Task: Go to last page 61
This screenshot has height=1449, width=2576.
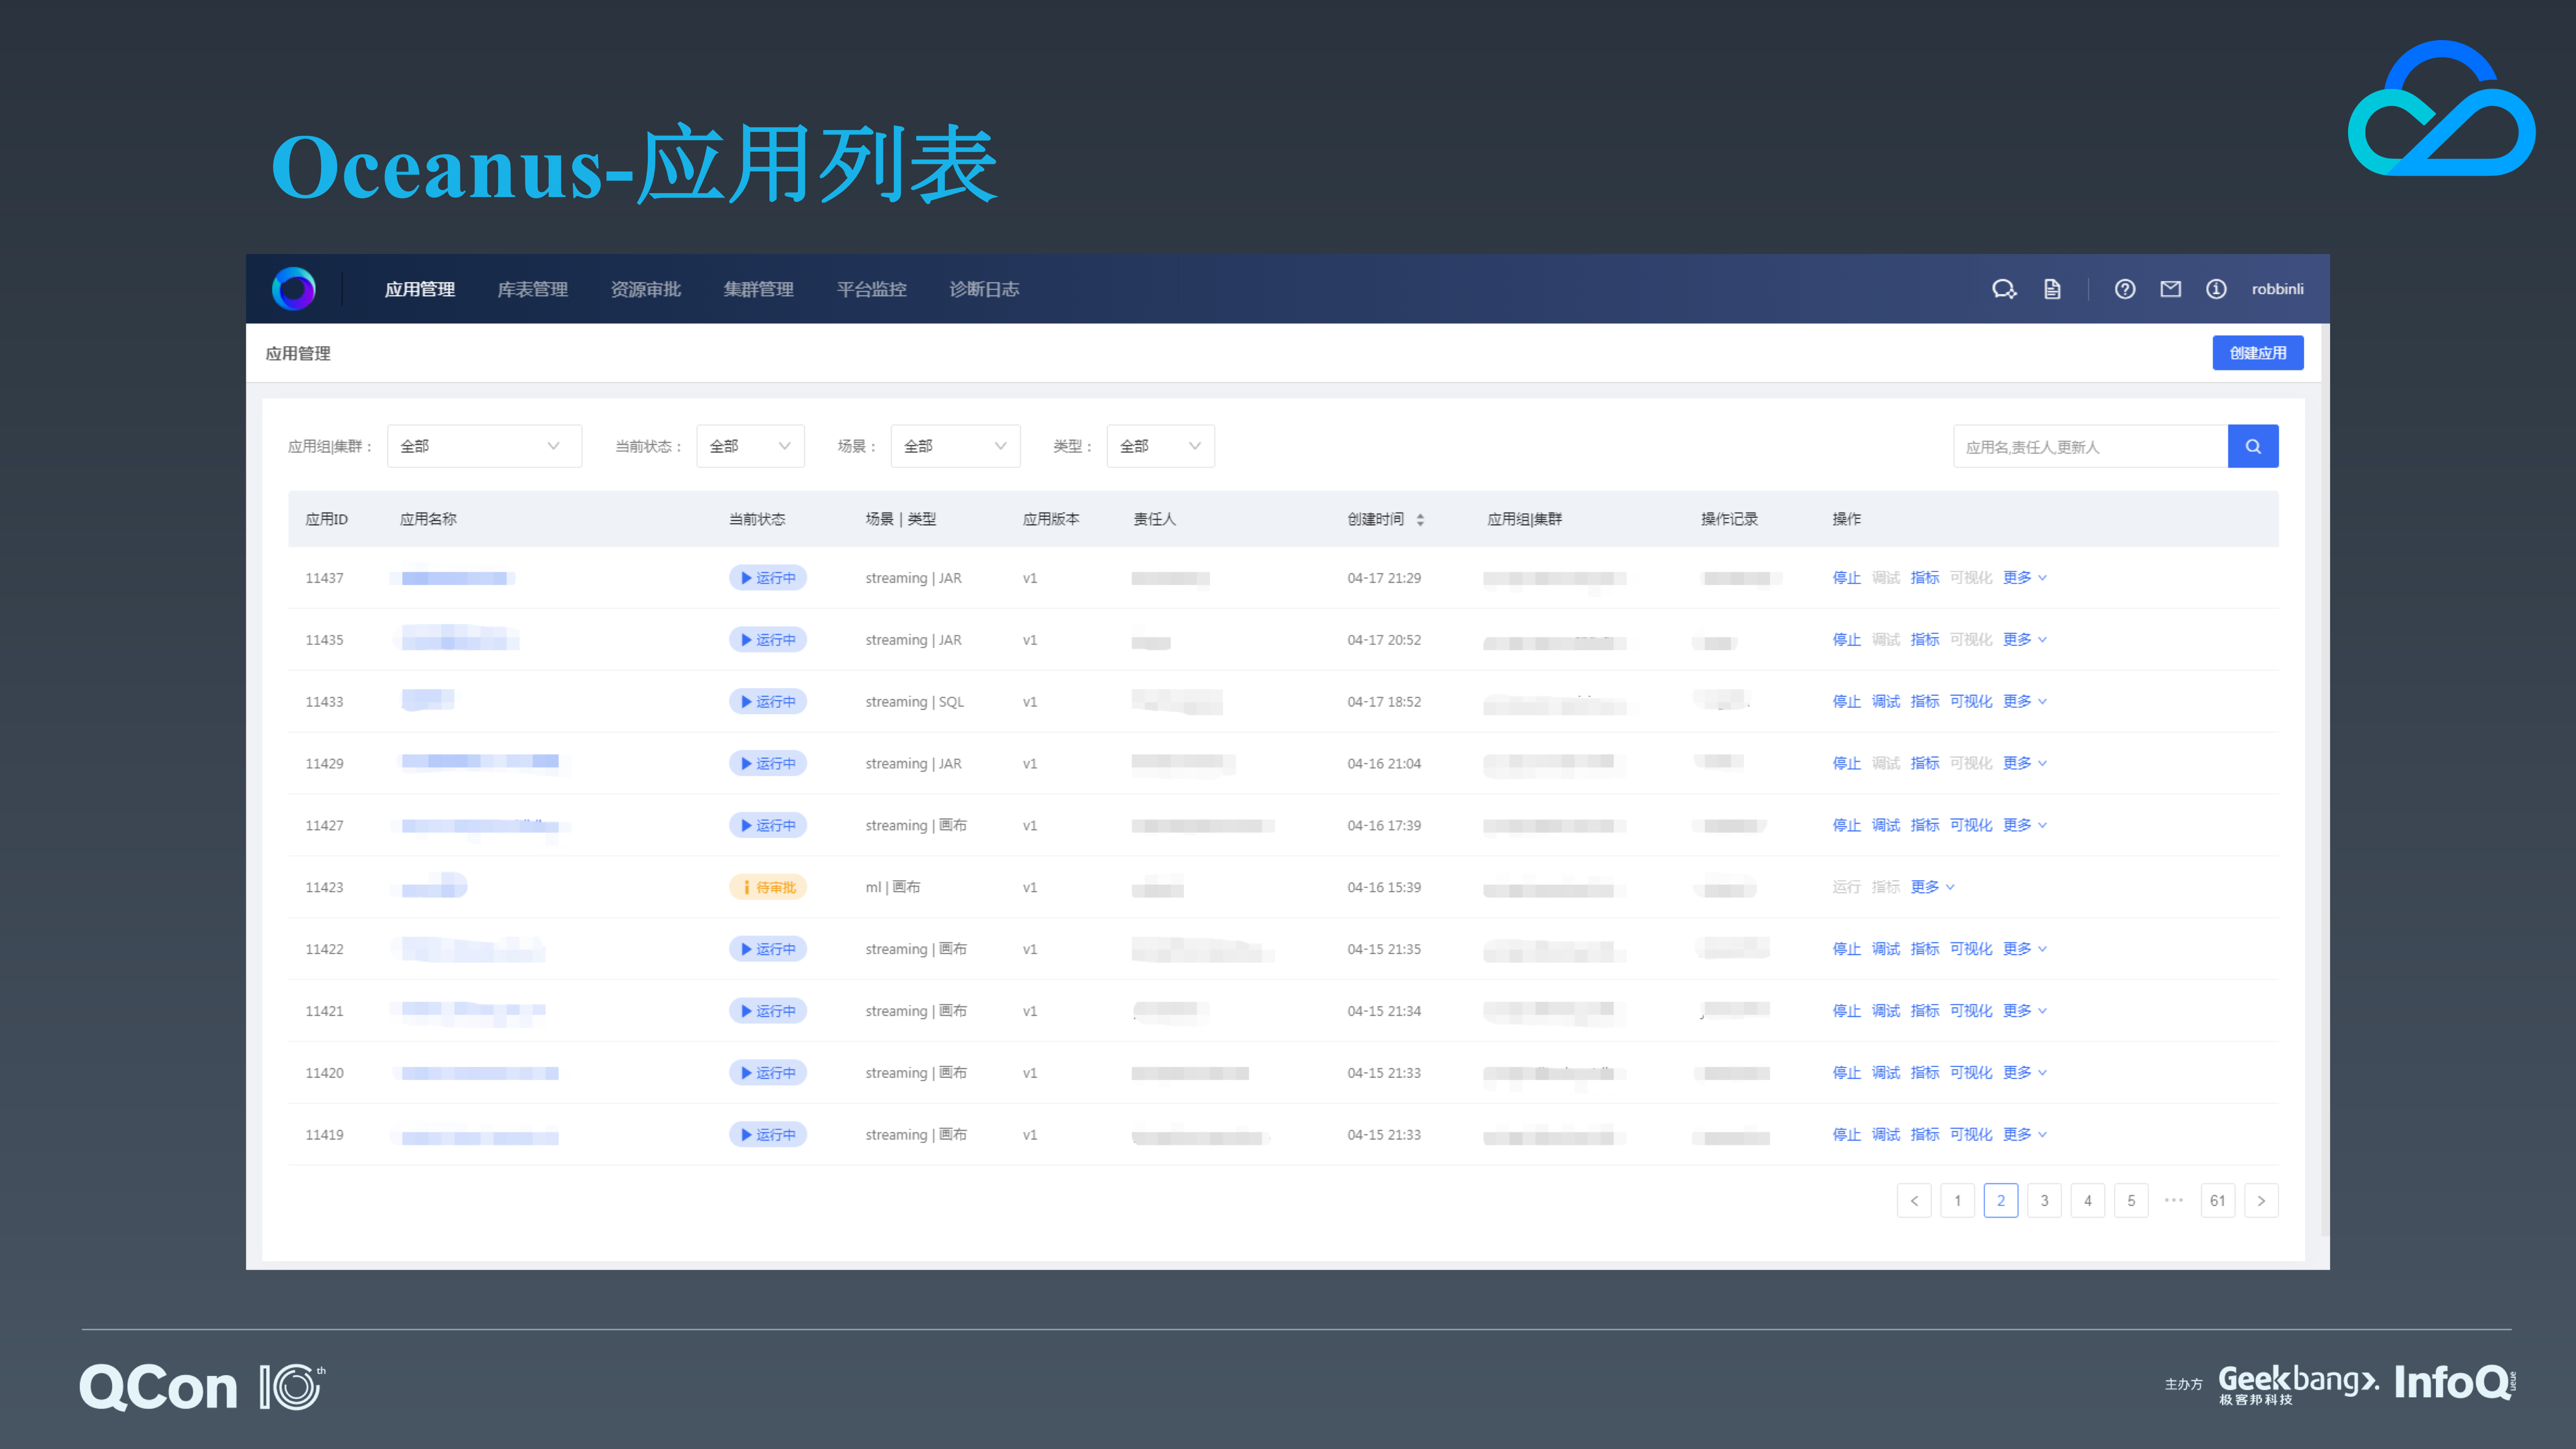Action: click(x=2218, y=1201)
